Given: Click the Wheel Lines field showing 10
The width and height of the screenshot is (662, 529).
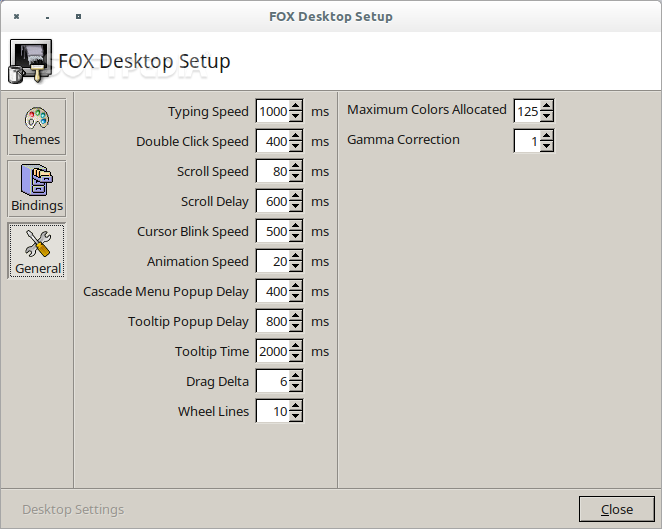Looking at the screenshot, I should 273,411.
